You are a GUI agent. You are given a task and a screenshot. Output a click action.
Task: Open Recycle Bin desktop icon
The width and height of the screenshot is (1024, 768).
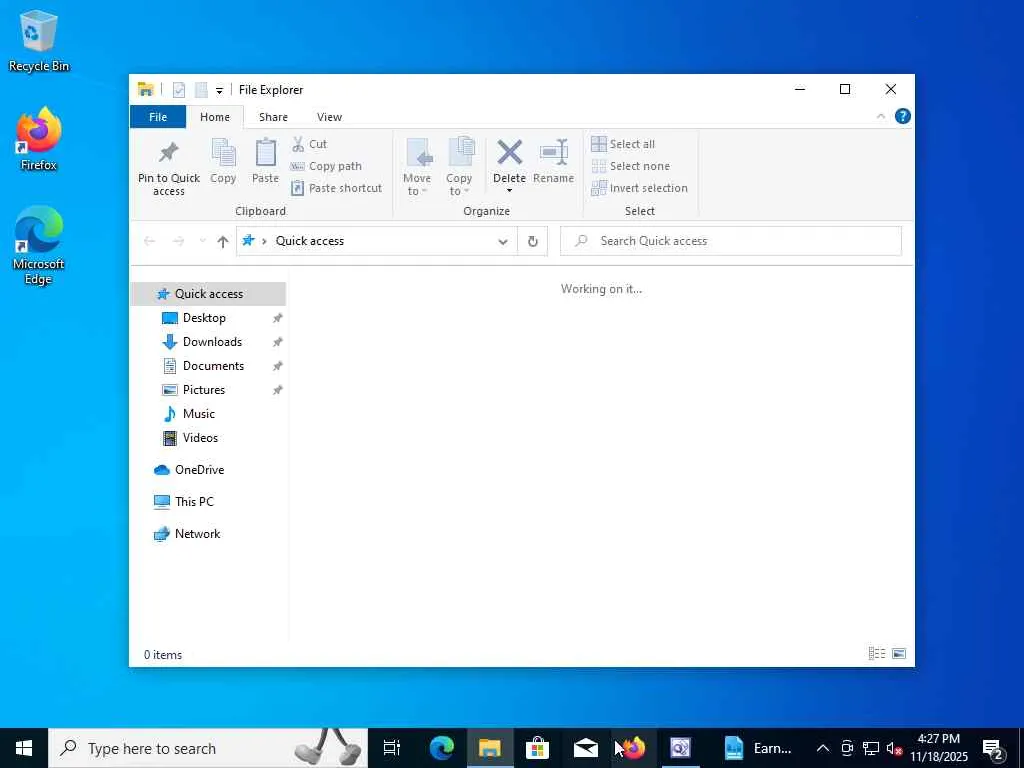(x=38, y=41)
